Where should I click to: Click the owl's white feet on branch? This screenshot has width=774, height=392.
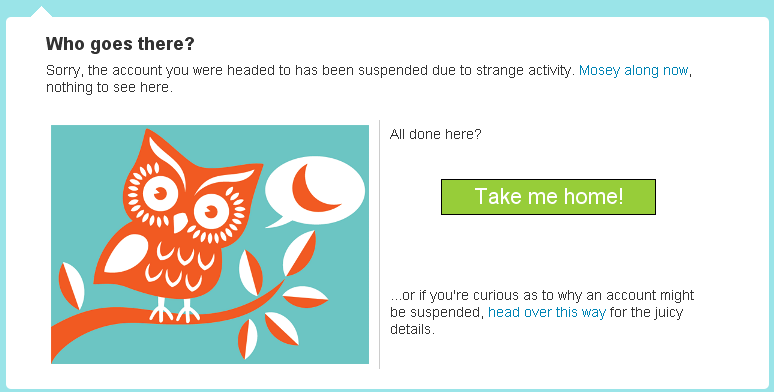pos(174,310)
